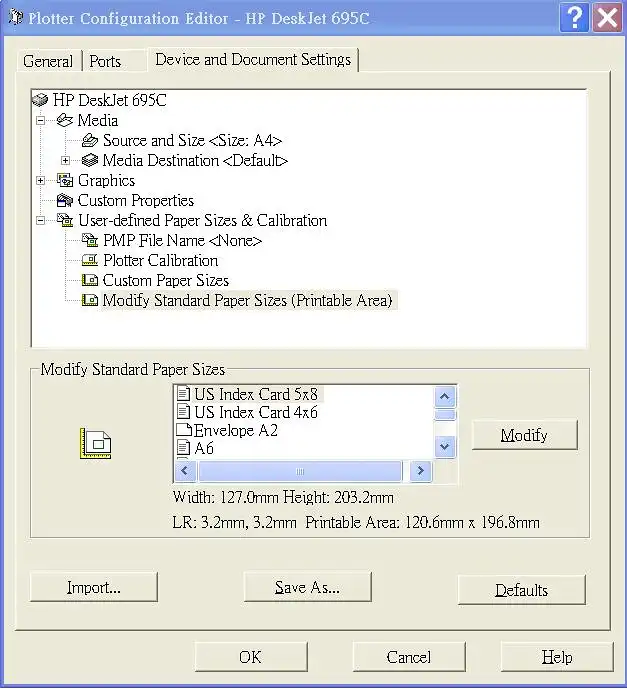Click the Custom Paper Sizes icon
Image resolution: width=627 pixels, height=689 pixels.
pyautogui.click(x=90, y=280)
